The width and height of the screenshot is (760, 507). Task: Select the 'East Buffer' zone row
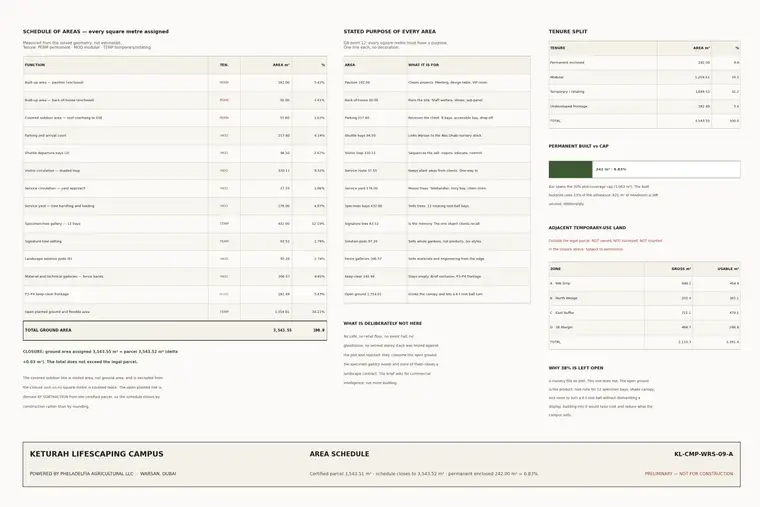pyautogui.click(x=644, y=313)
